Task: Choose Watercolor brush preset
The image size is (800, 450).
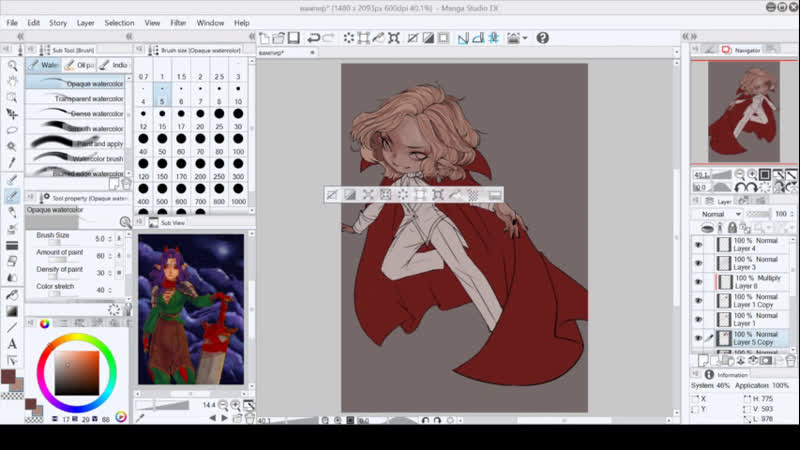Action: (75, 158)
